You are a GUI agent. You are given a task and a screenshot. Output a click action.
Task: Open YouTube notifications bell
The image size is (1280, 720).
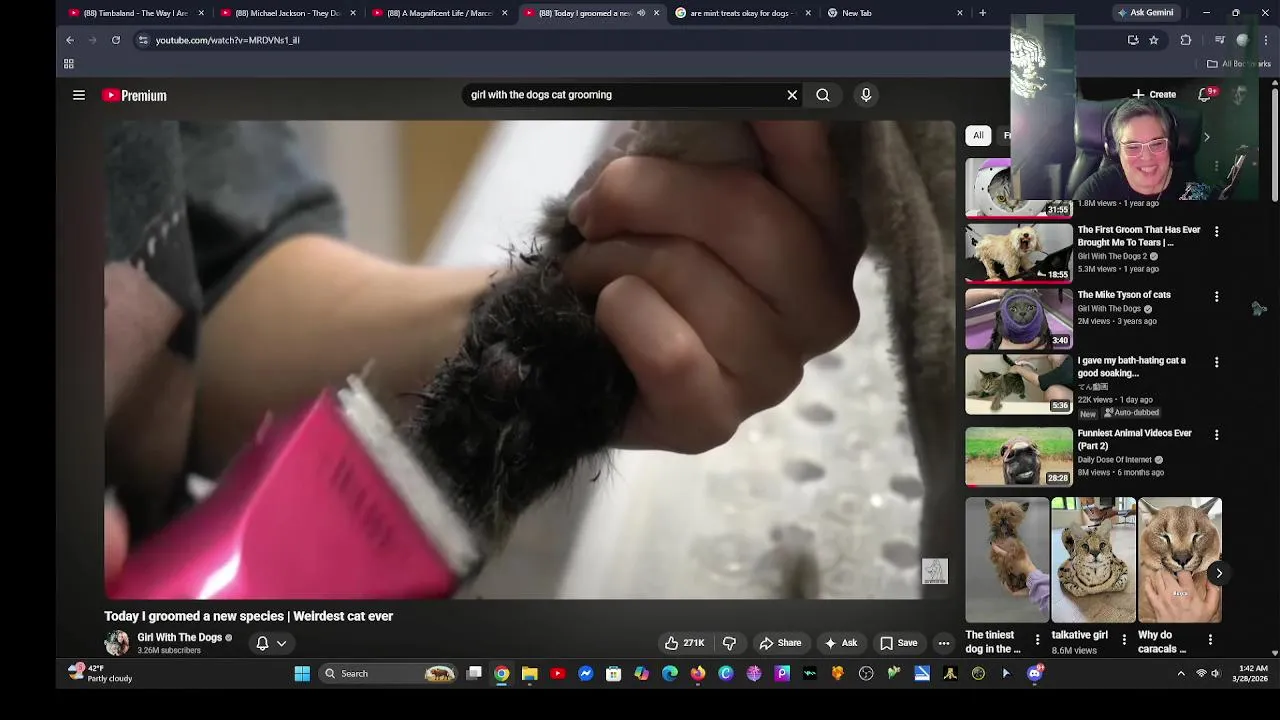1205,94
